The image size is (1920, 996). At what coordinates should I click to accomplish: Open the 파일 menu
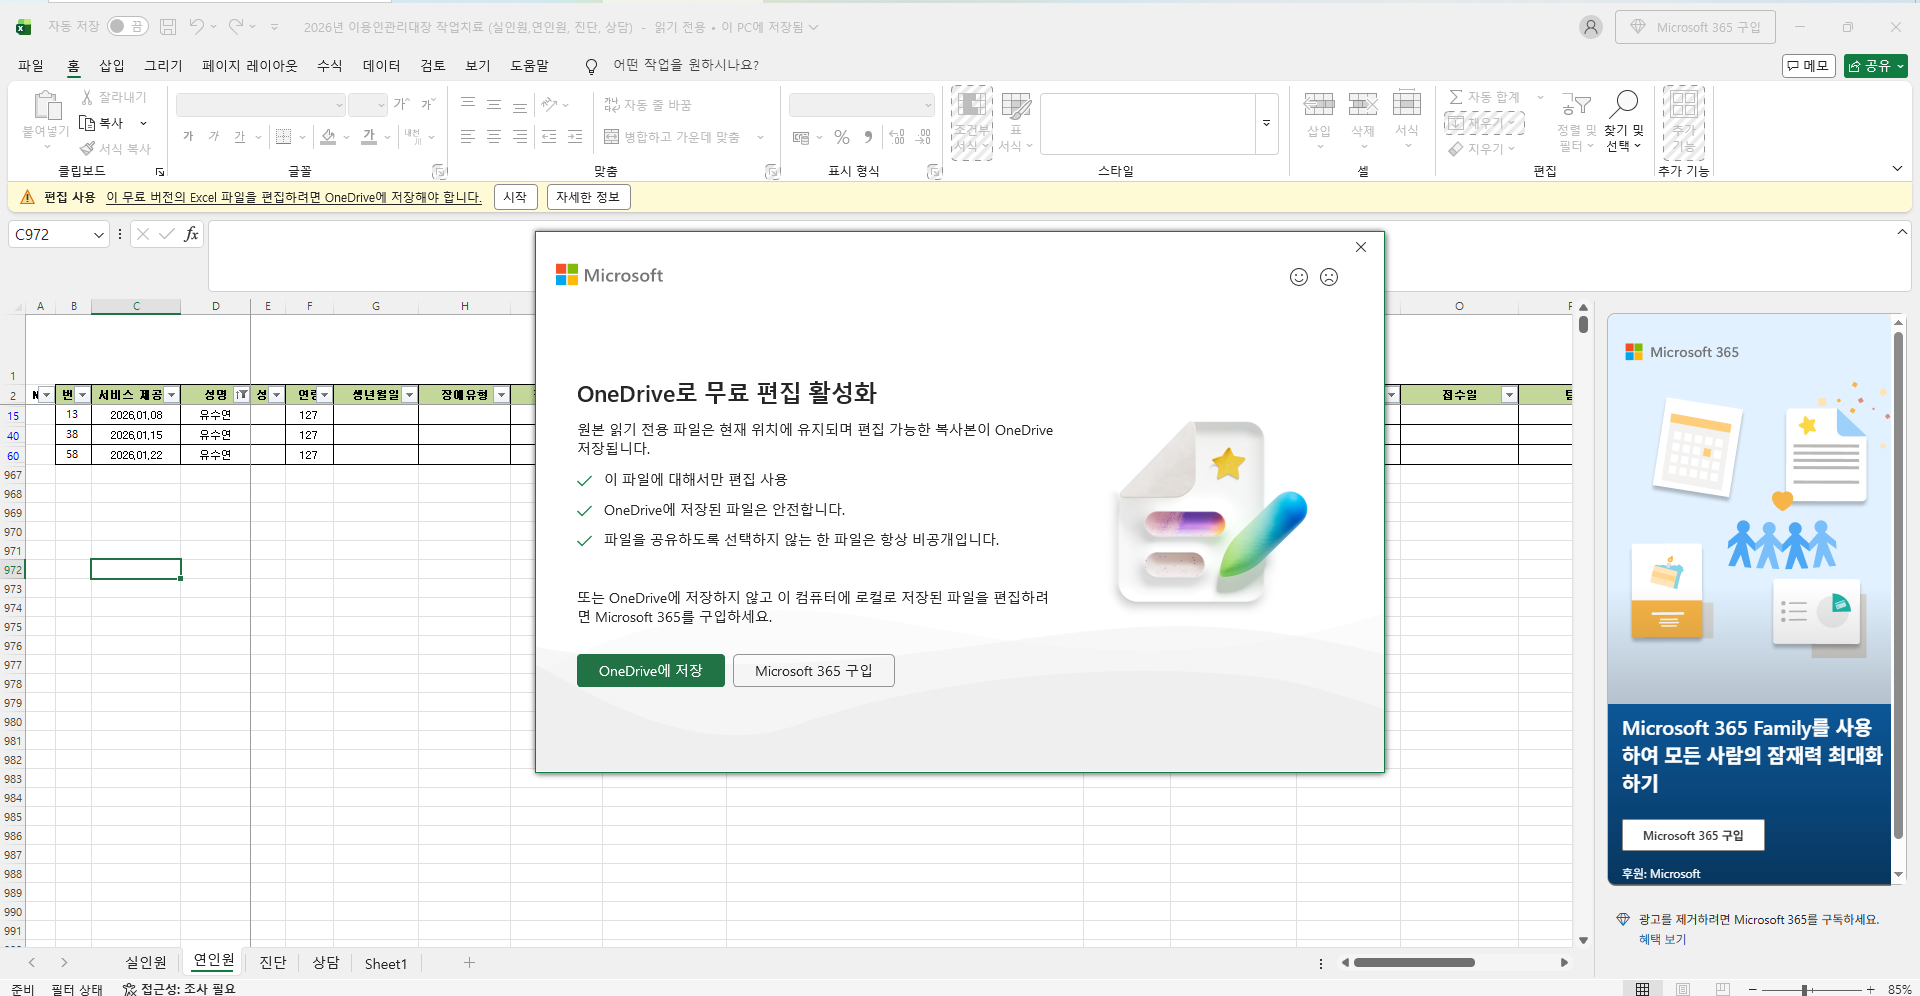tap(31, 66)
